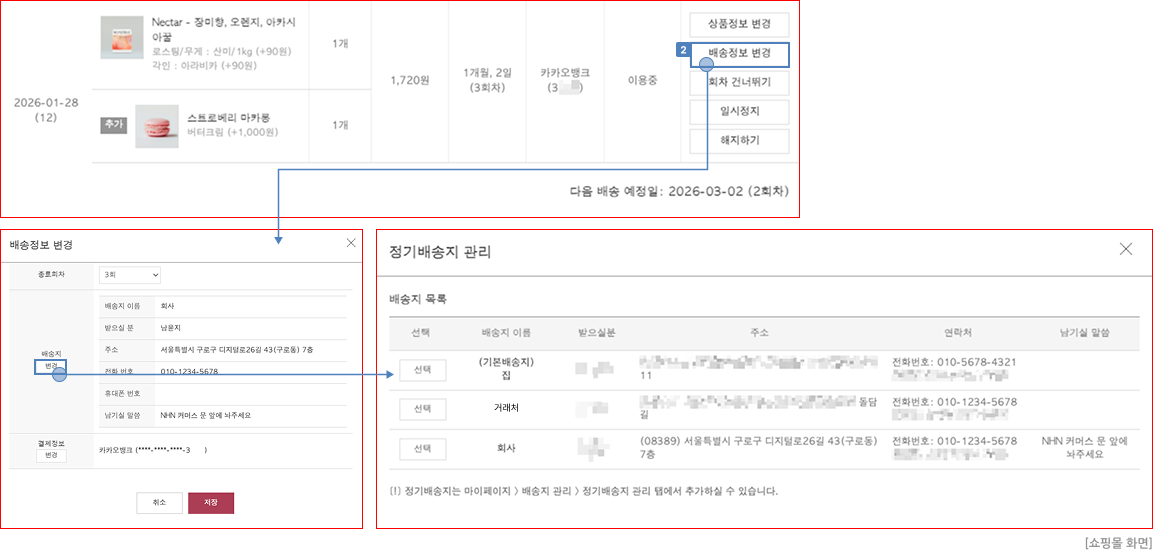Click the 스트로베리 마카롱 product name
1153x558 pixels.
[x=228, y=118]
